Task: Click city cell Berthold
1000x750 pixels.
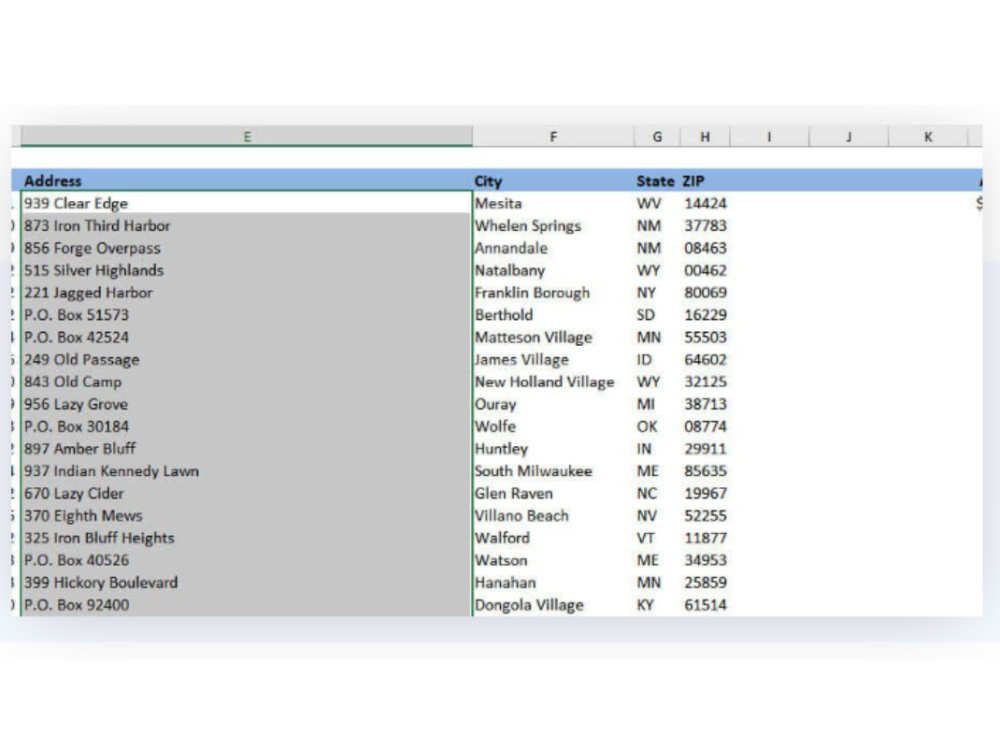Action: click(x=553, y=314)
